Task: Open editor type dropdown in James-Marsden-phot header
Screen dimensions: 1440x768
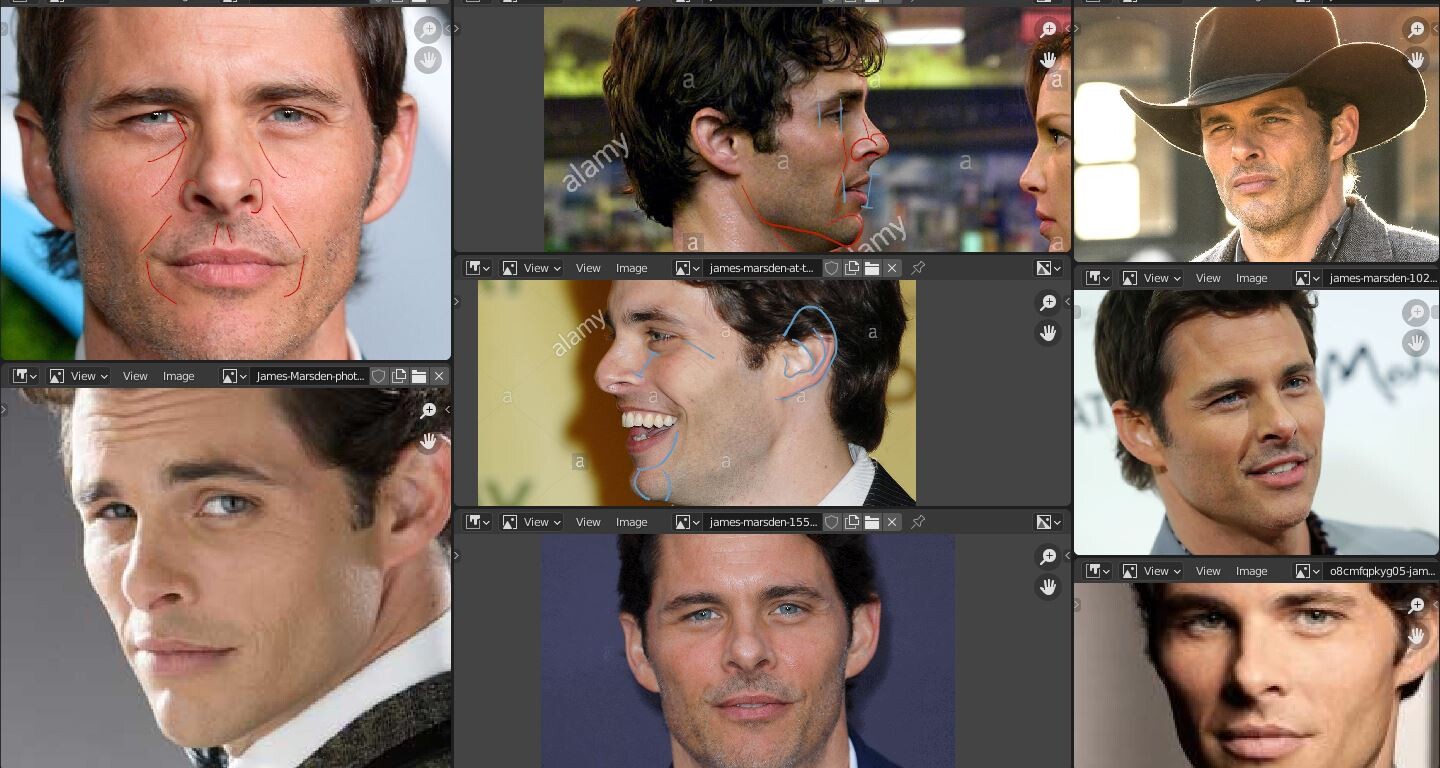Action: coord(24,376)
